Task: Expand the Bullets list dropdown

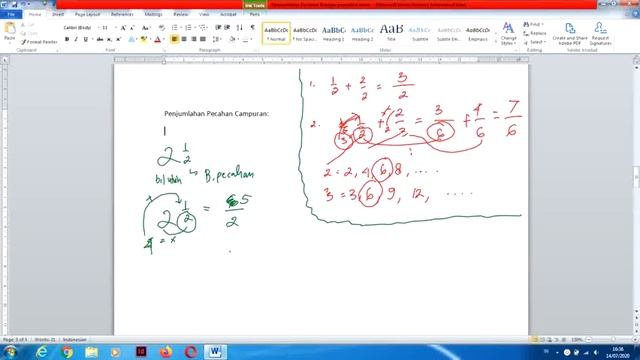Action: (x=180, y=27)
